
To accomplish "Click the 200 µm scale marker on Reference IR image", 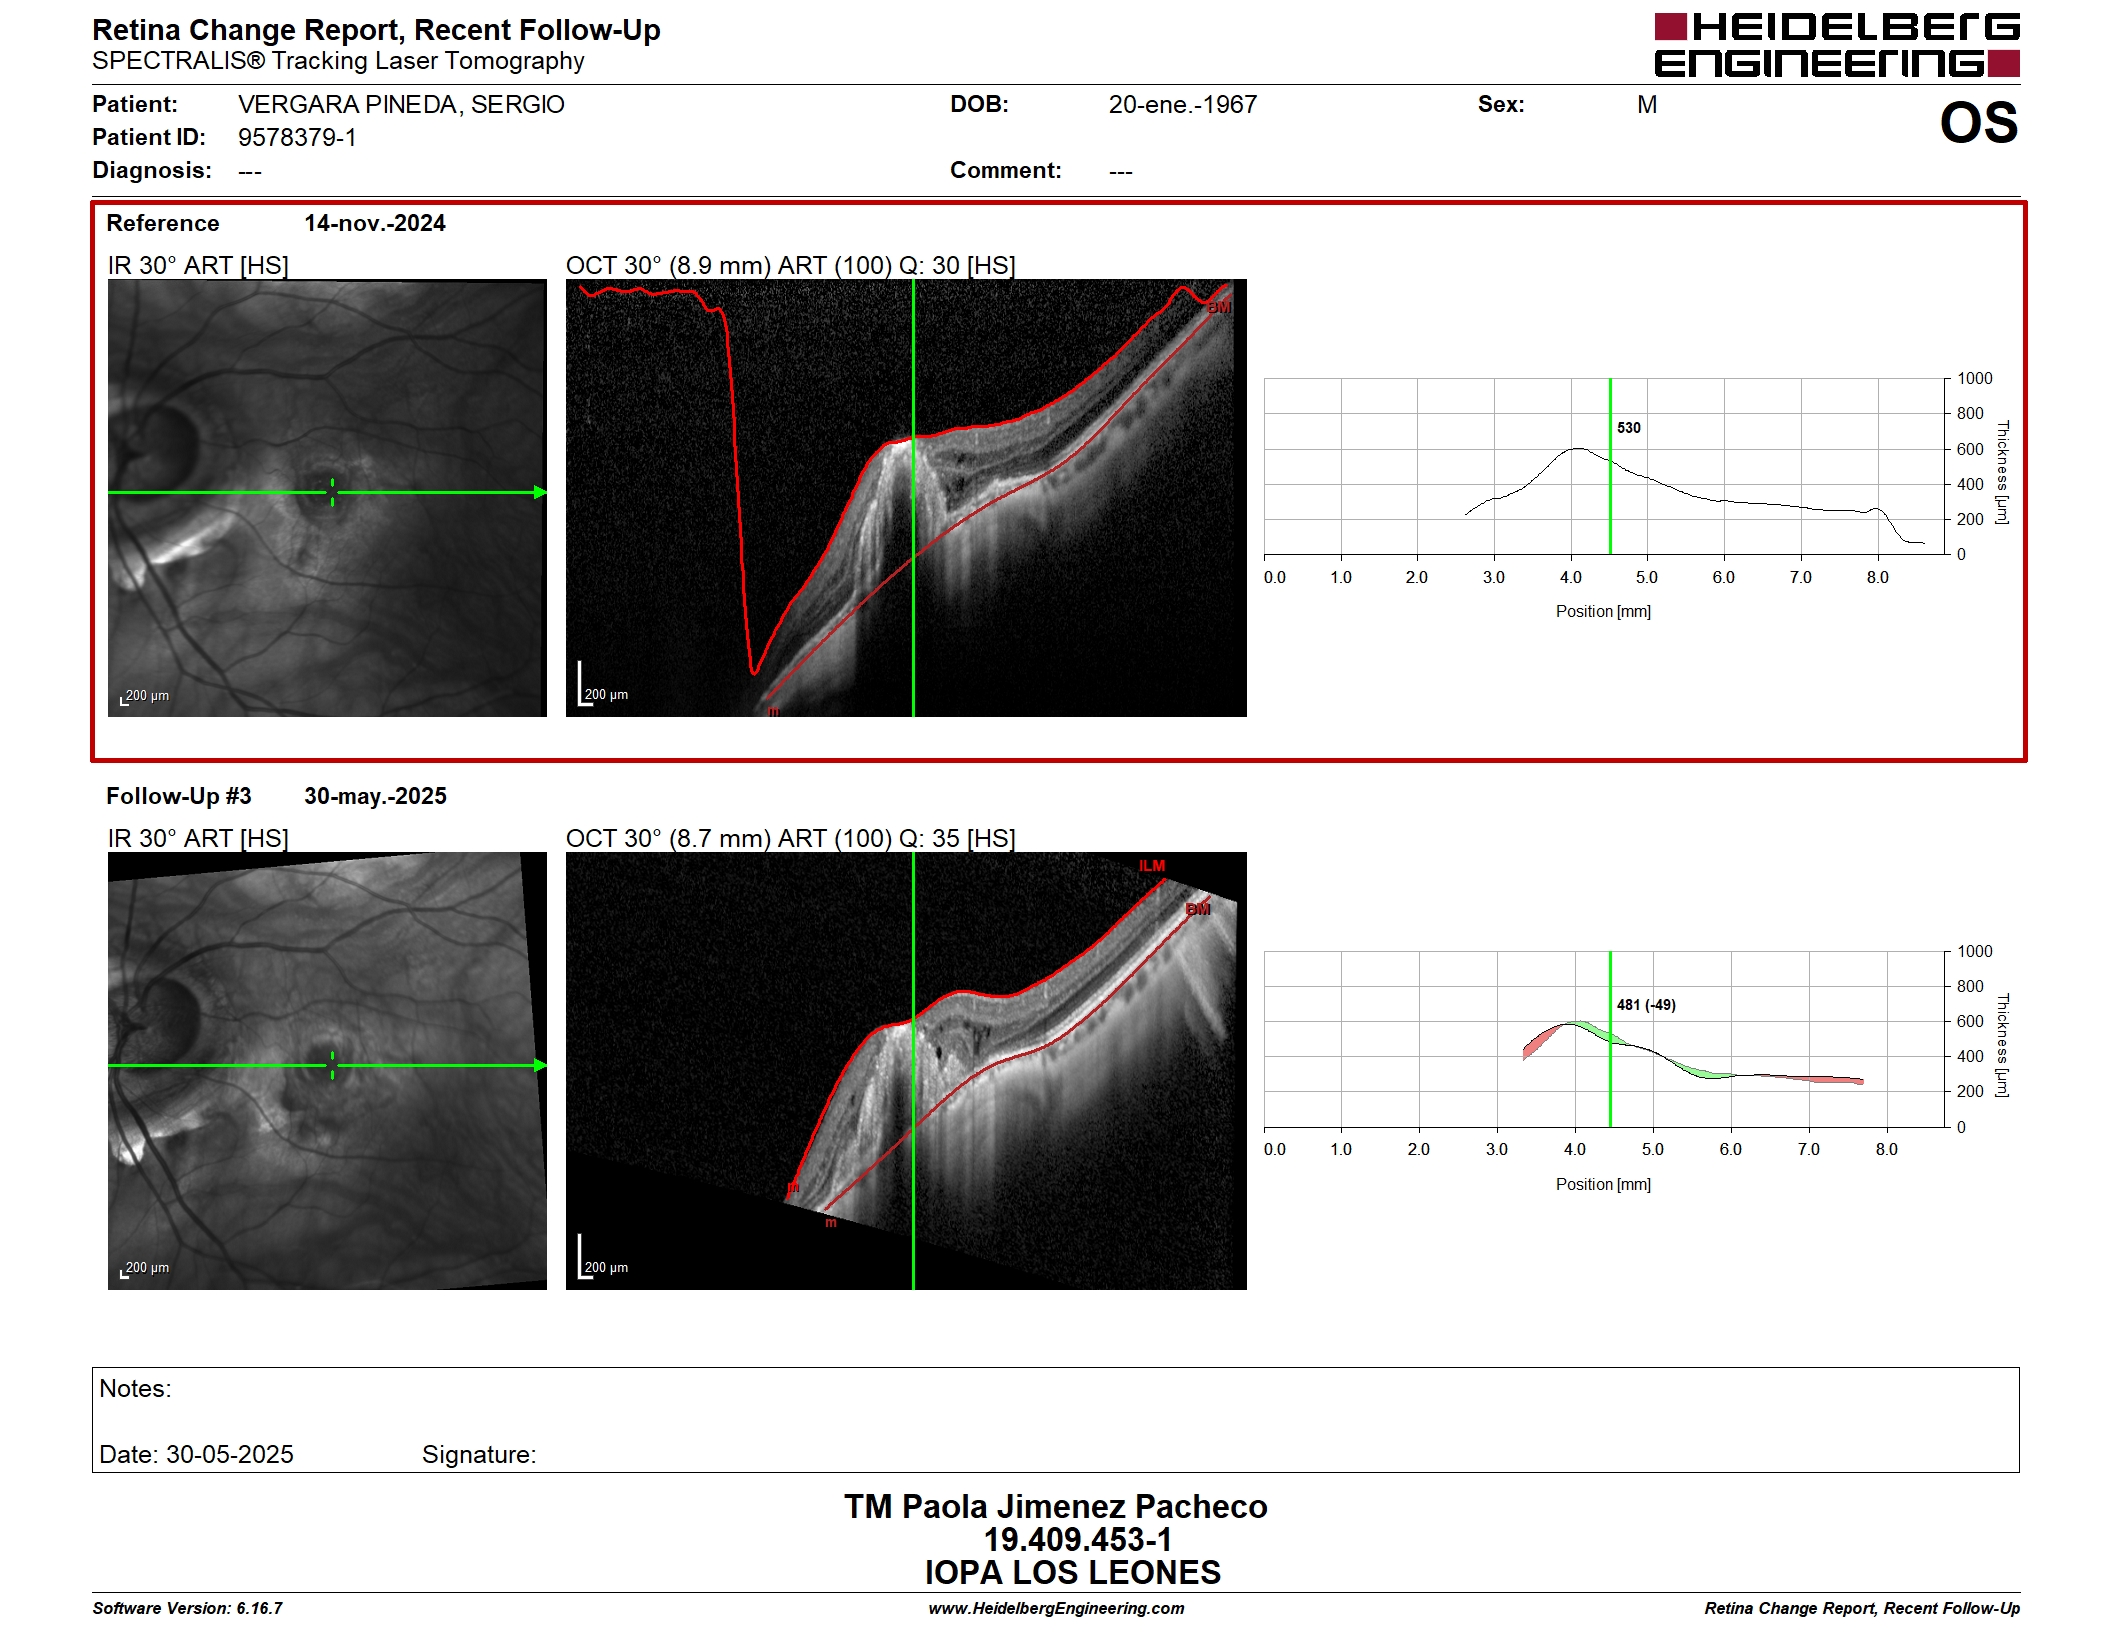I will [145, 697].
